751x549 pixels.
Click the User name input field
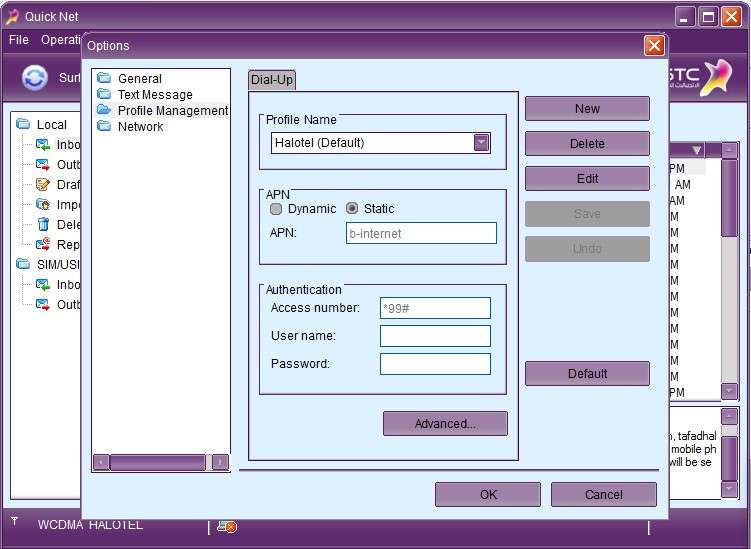click(x=435, y=336)
